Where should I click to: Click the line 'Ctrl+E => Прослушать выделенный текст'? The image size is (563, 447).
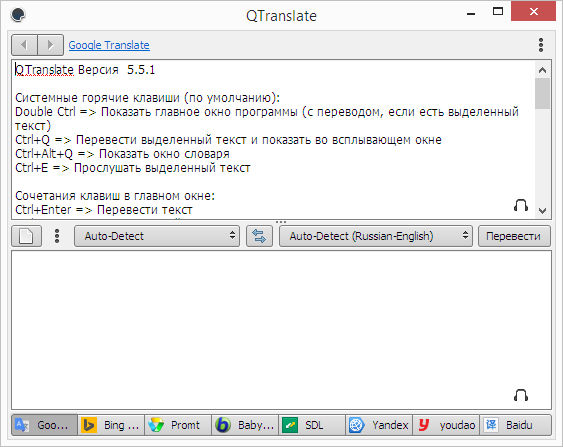[x=132, y=168]
